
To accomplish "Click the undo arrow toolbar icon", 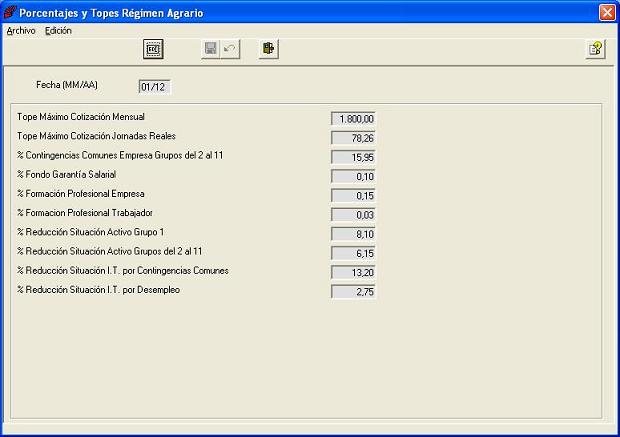I will coord(230,49).
